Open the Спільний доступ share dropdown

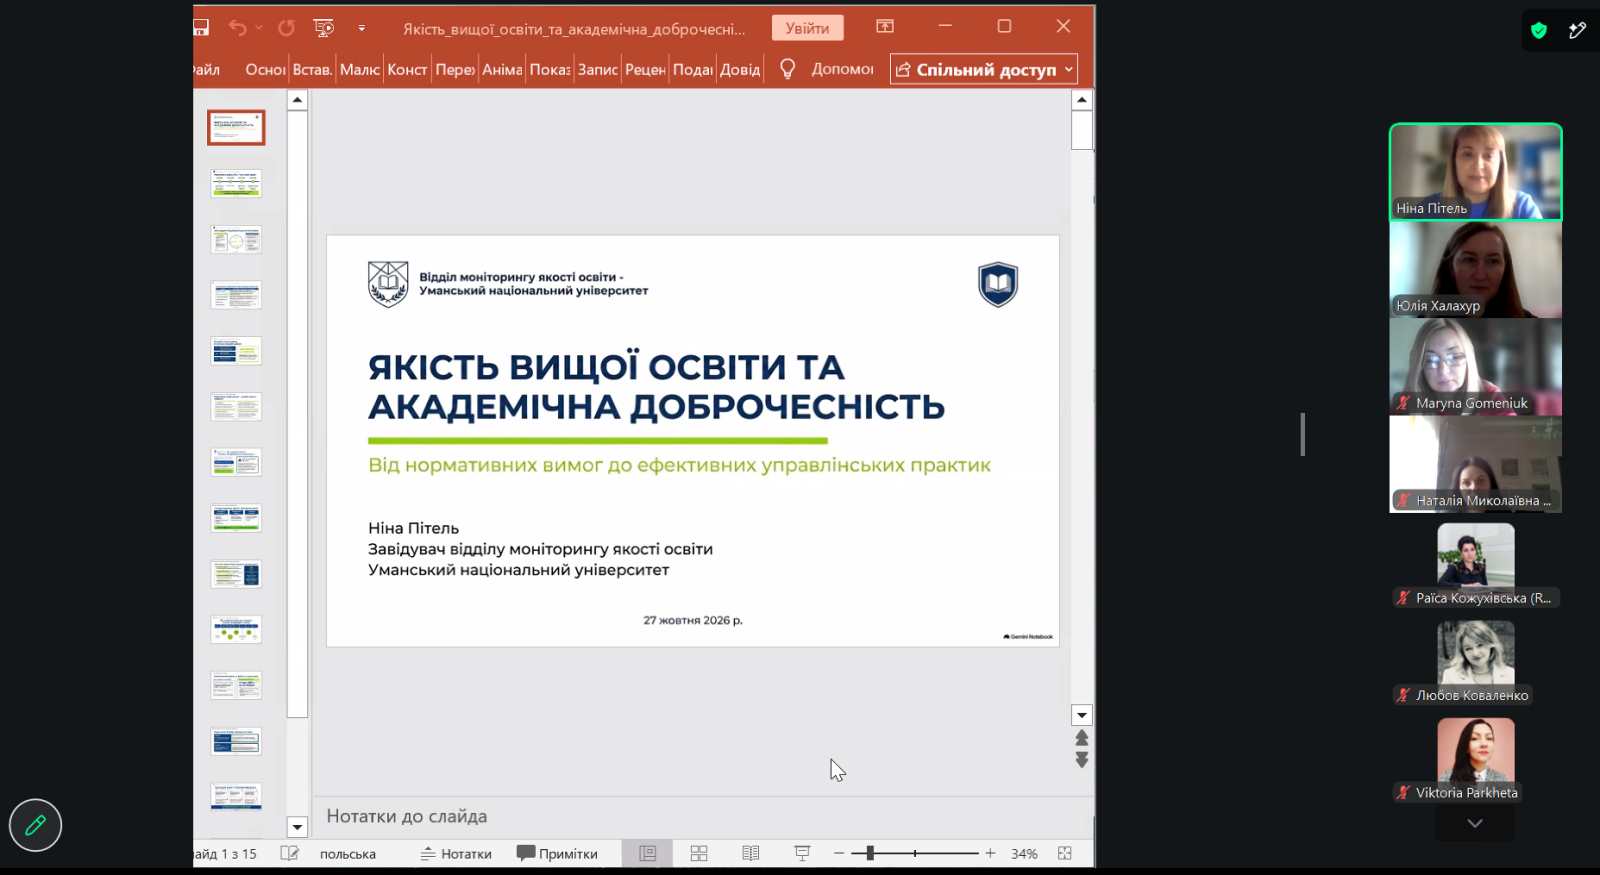pos(985,69)
